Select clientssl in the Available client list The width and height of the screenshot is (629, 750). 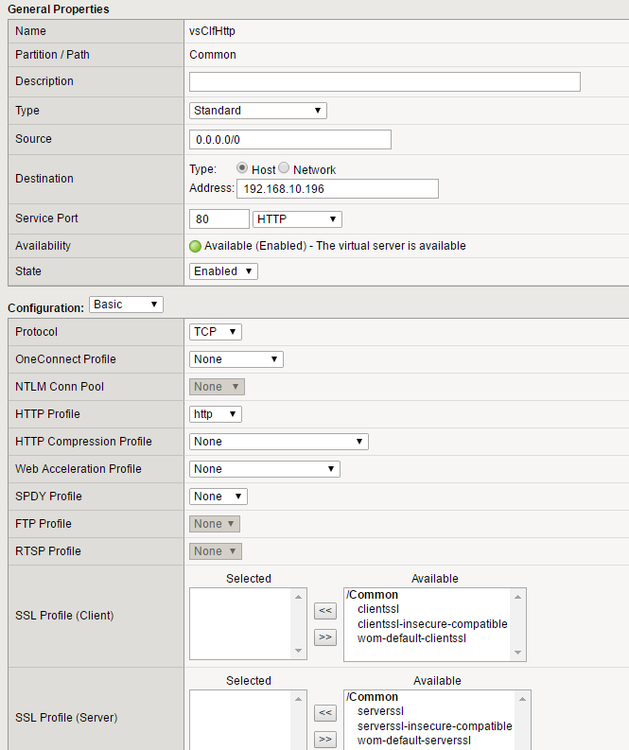(x=378, y=609)
